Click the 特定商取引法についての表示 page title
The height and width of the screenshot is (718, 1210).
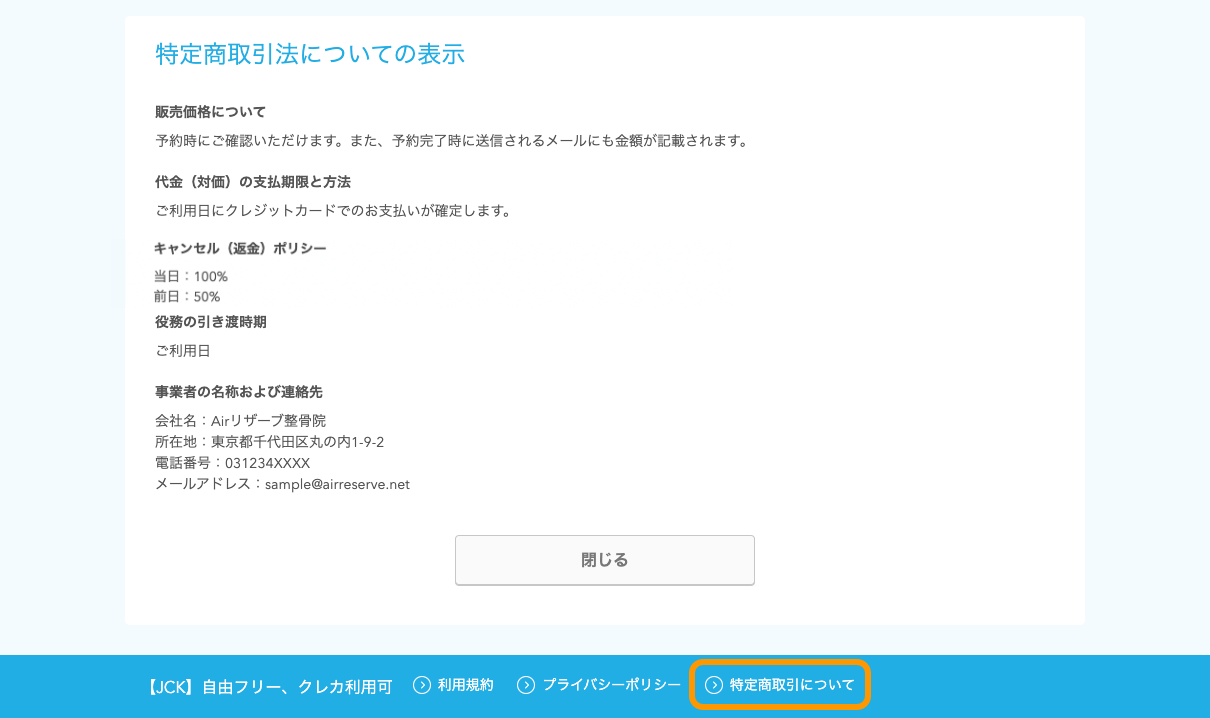coord(310,54)
